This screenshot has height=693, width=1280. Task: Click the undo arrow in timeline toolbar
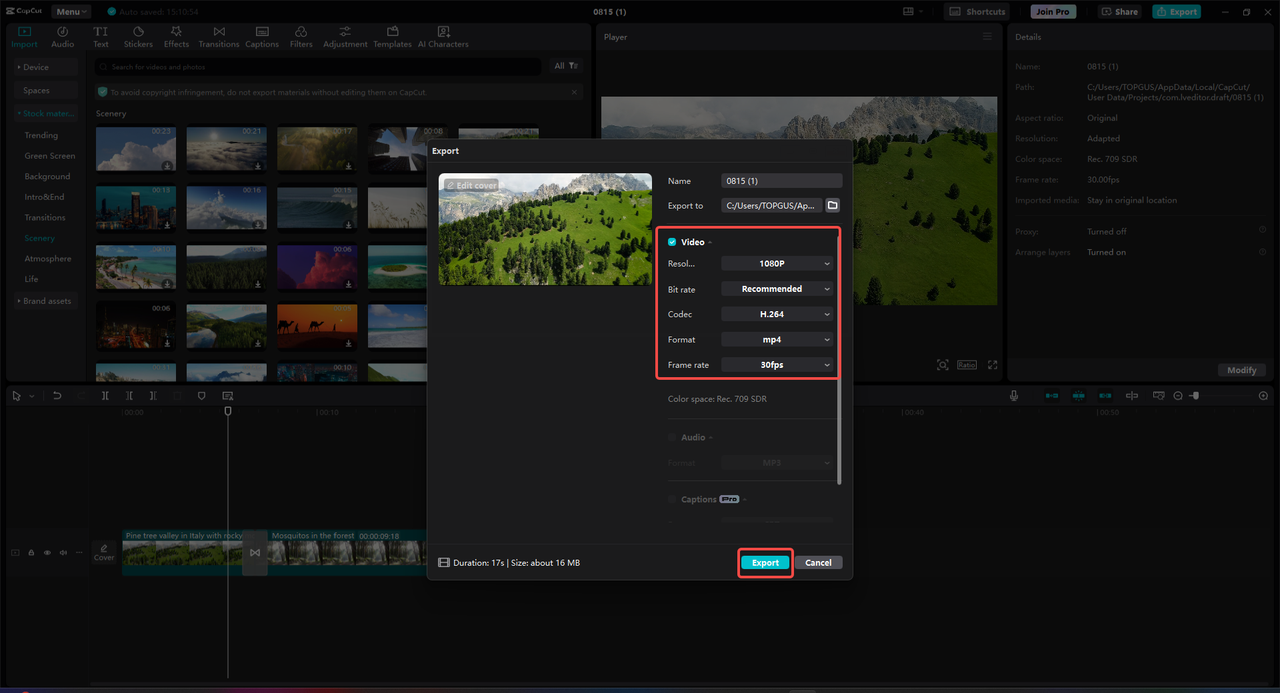(x=57, y=396)
